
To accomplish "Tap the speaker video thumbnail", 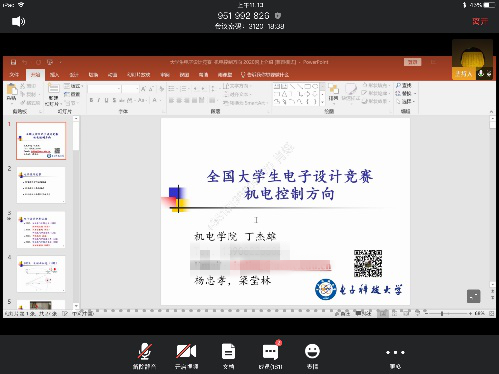I will pos(472,59).
